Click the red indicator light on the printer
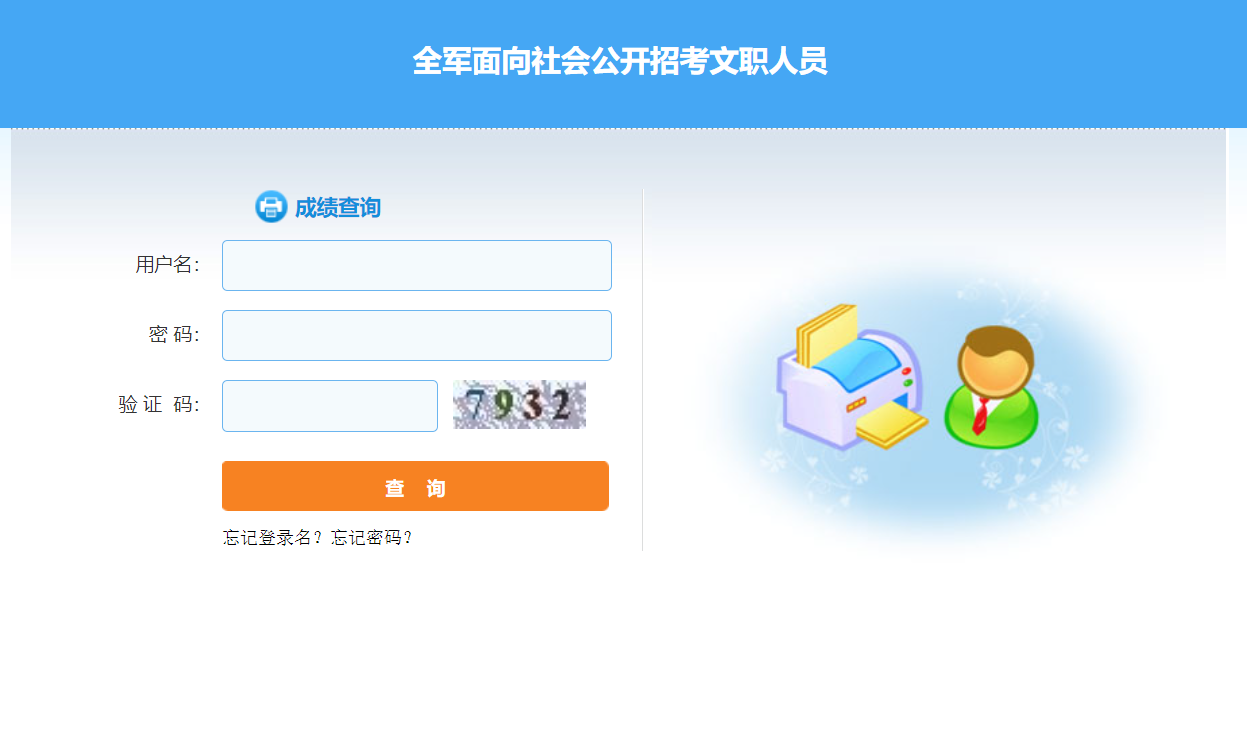 pyautogui.click(x=907, y=371)
